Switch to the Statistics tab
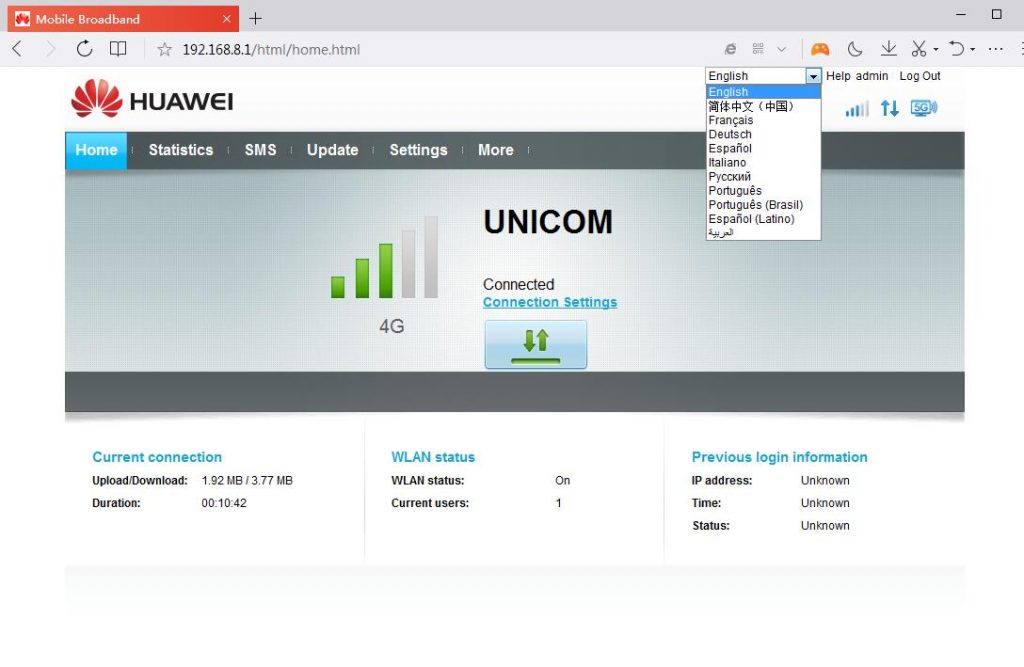 180,150
